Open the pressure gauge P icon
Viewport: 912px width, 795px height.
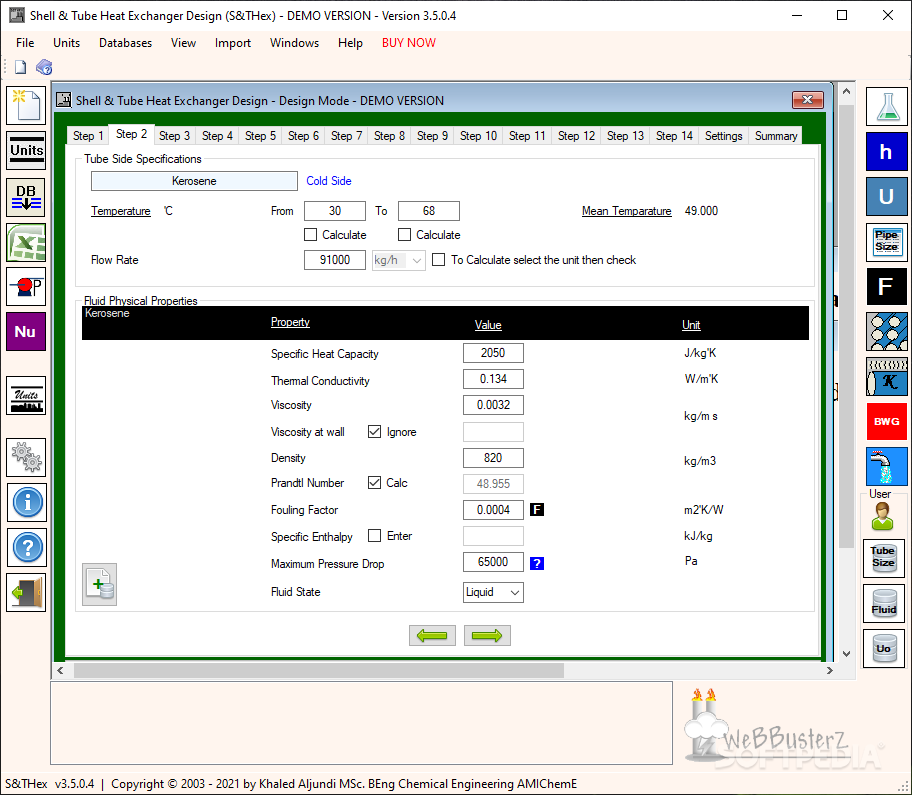[x=26, y=287]
